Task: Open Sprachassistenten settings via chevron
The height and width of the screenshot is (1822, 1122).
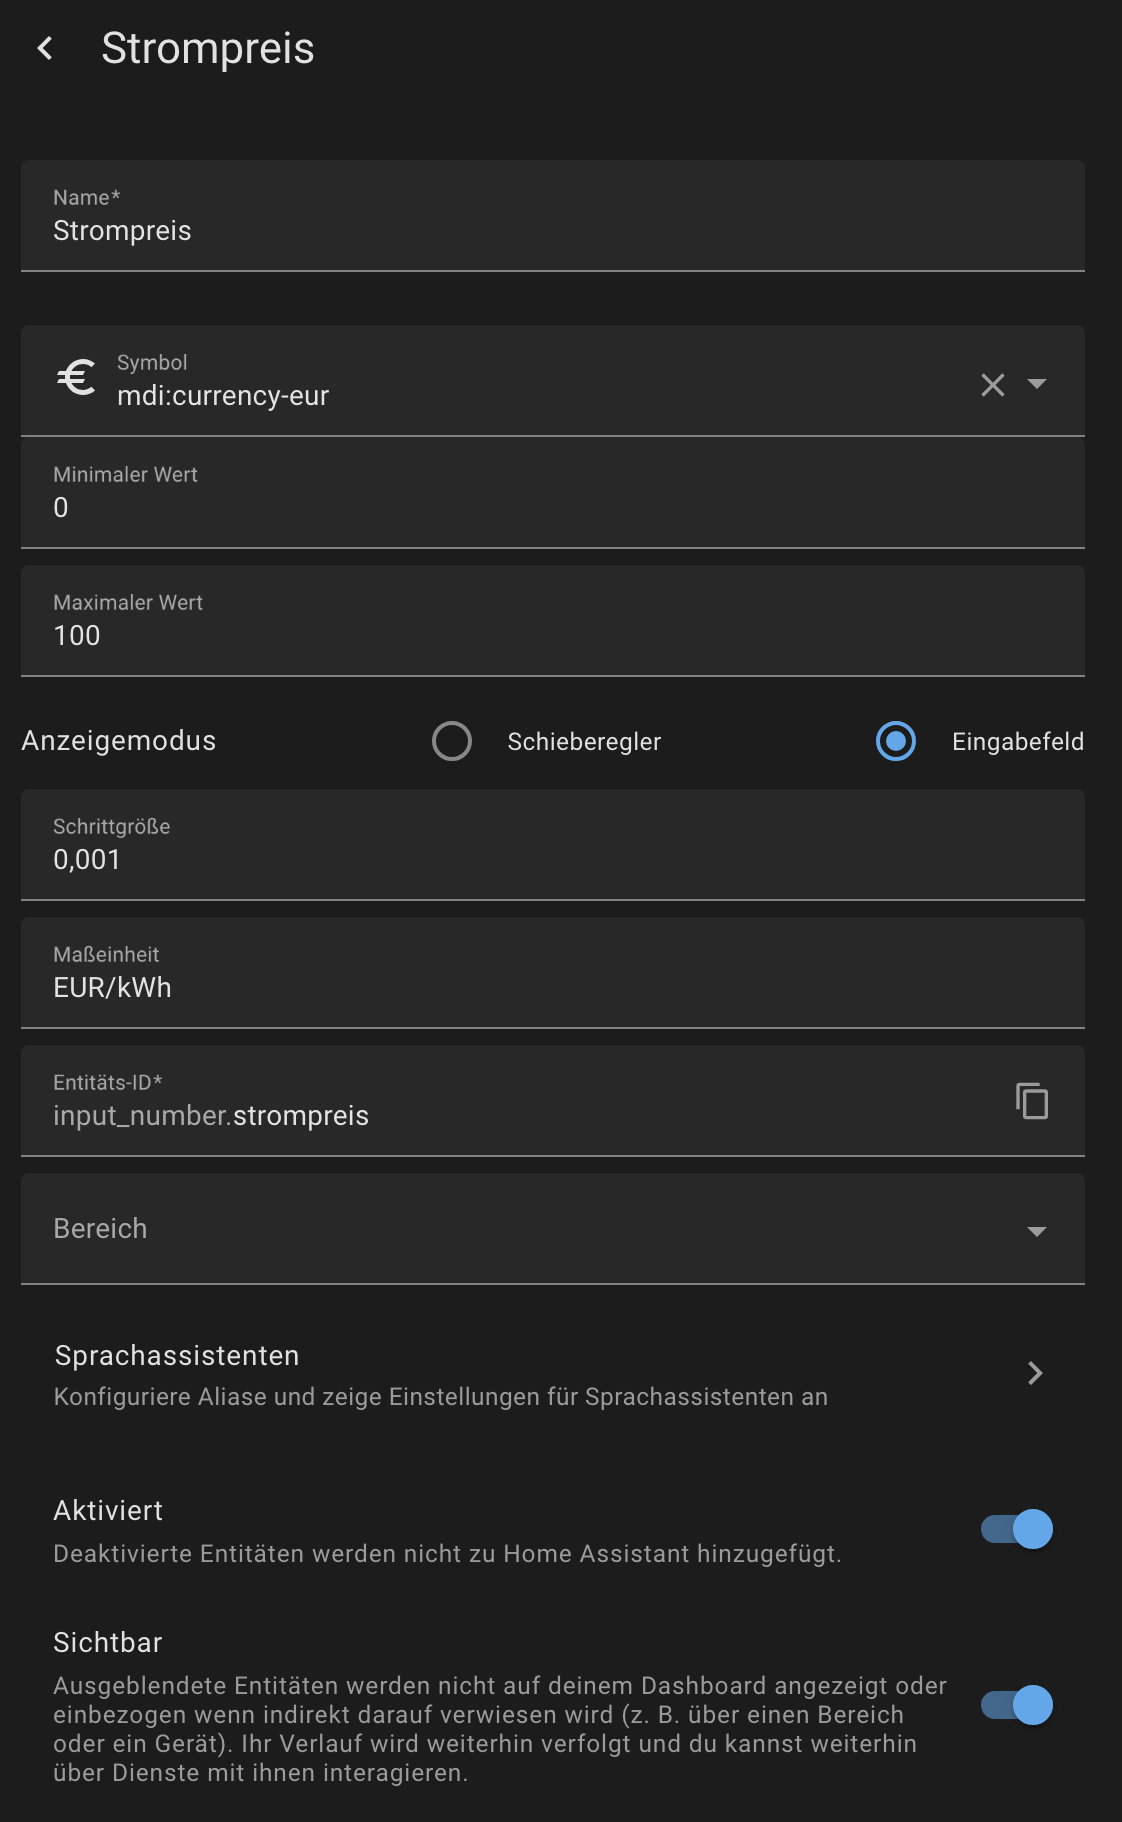Action: tap(1035, 1373)
